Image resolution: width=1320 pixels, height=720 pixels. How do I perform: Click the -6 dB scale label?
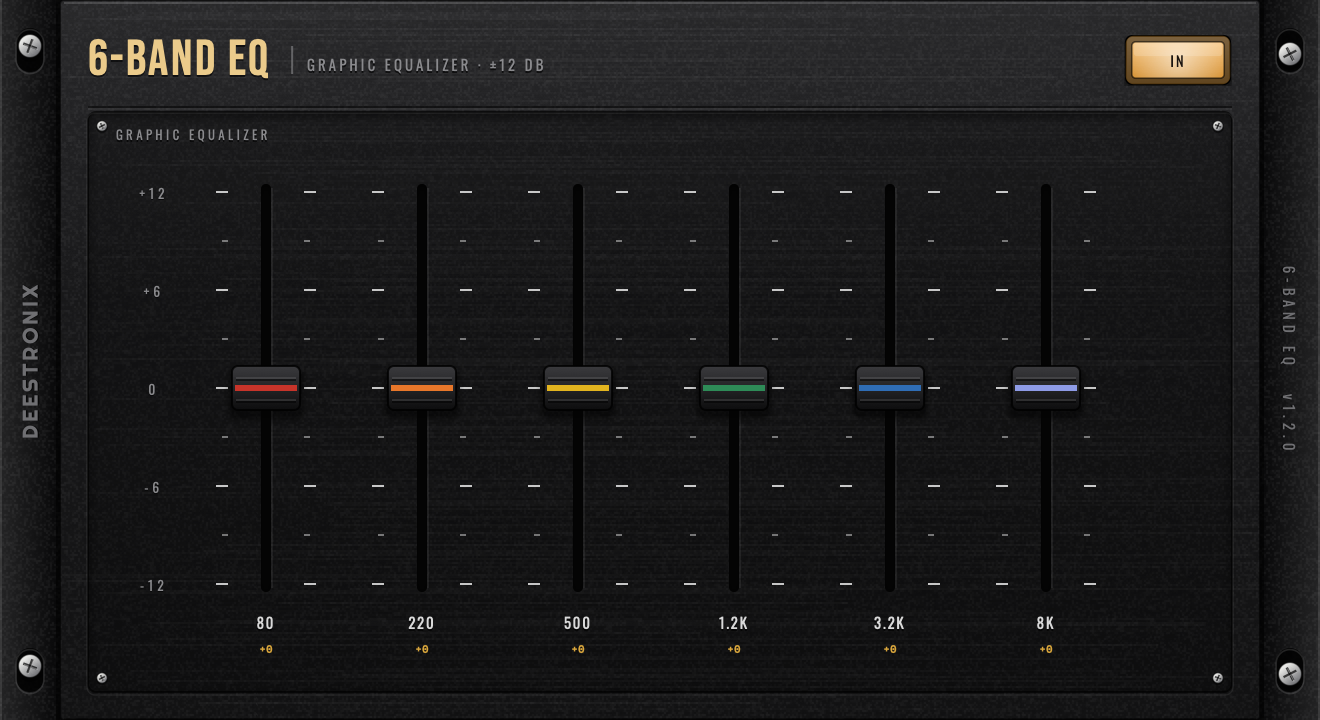[152, 488]
